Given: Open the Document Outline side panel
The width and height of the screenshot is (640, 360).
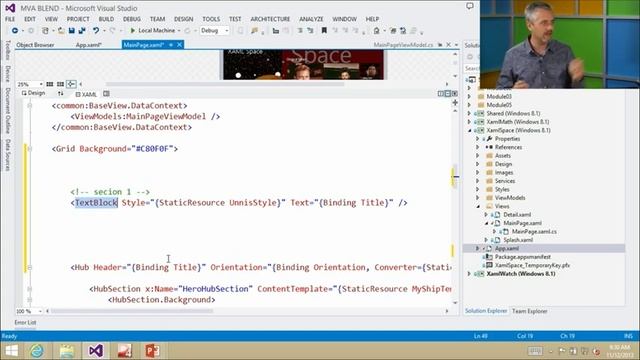Looking at the screenshot, I should [7, 110].
